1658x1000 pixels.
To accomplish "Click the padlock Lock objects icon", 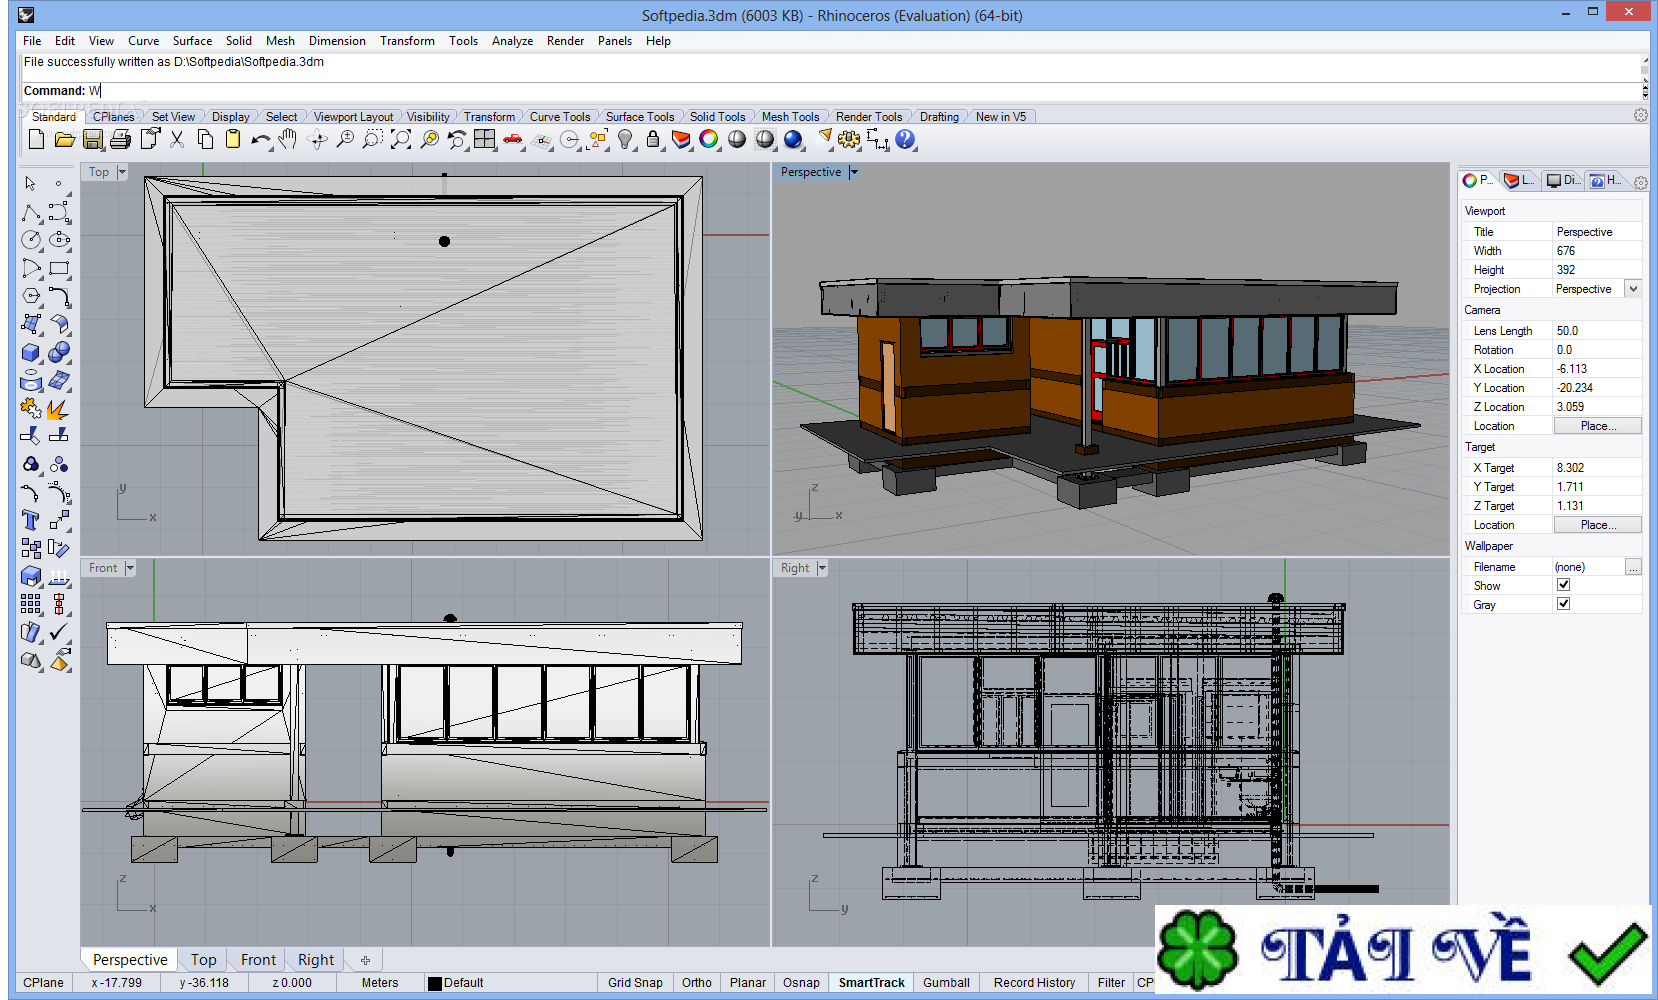I will pyautogui.click(x=653, y=140).
